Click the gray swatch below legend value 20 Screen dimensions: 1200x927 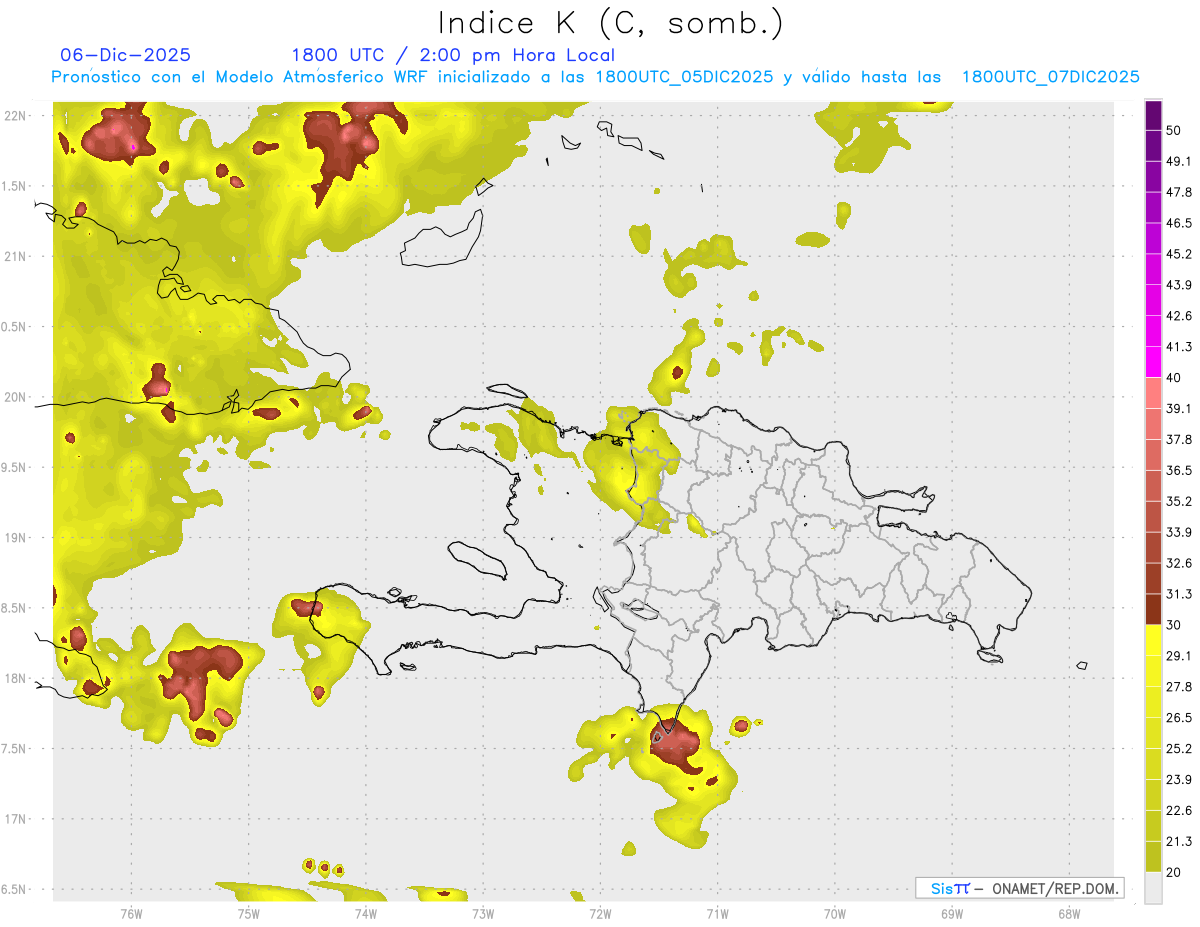click(x=1153, y=887)
